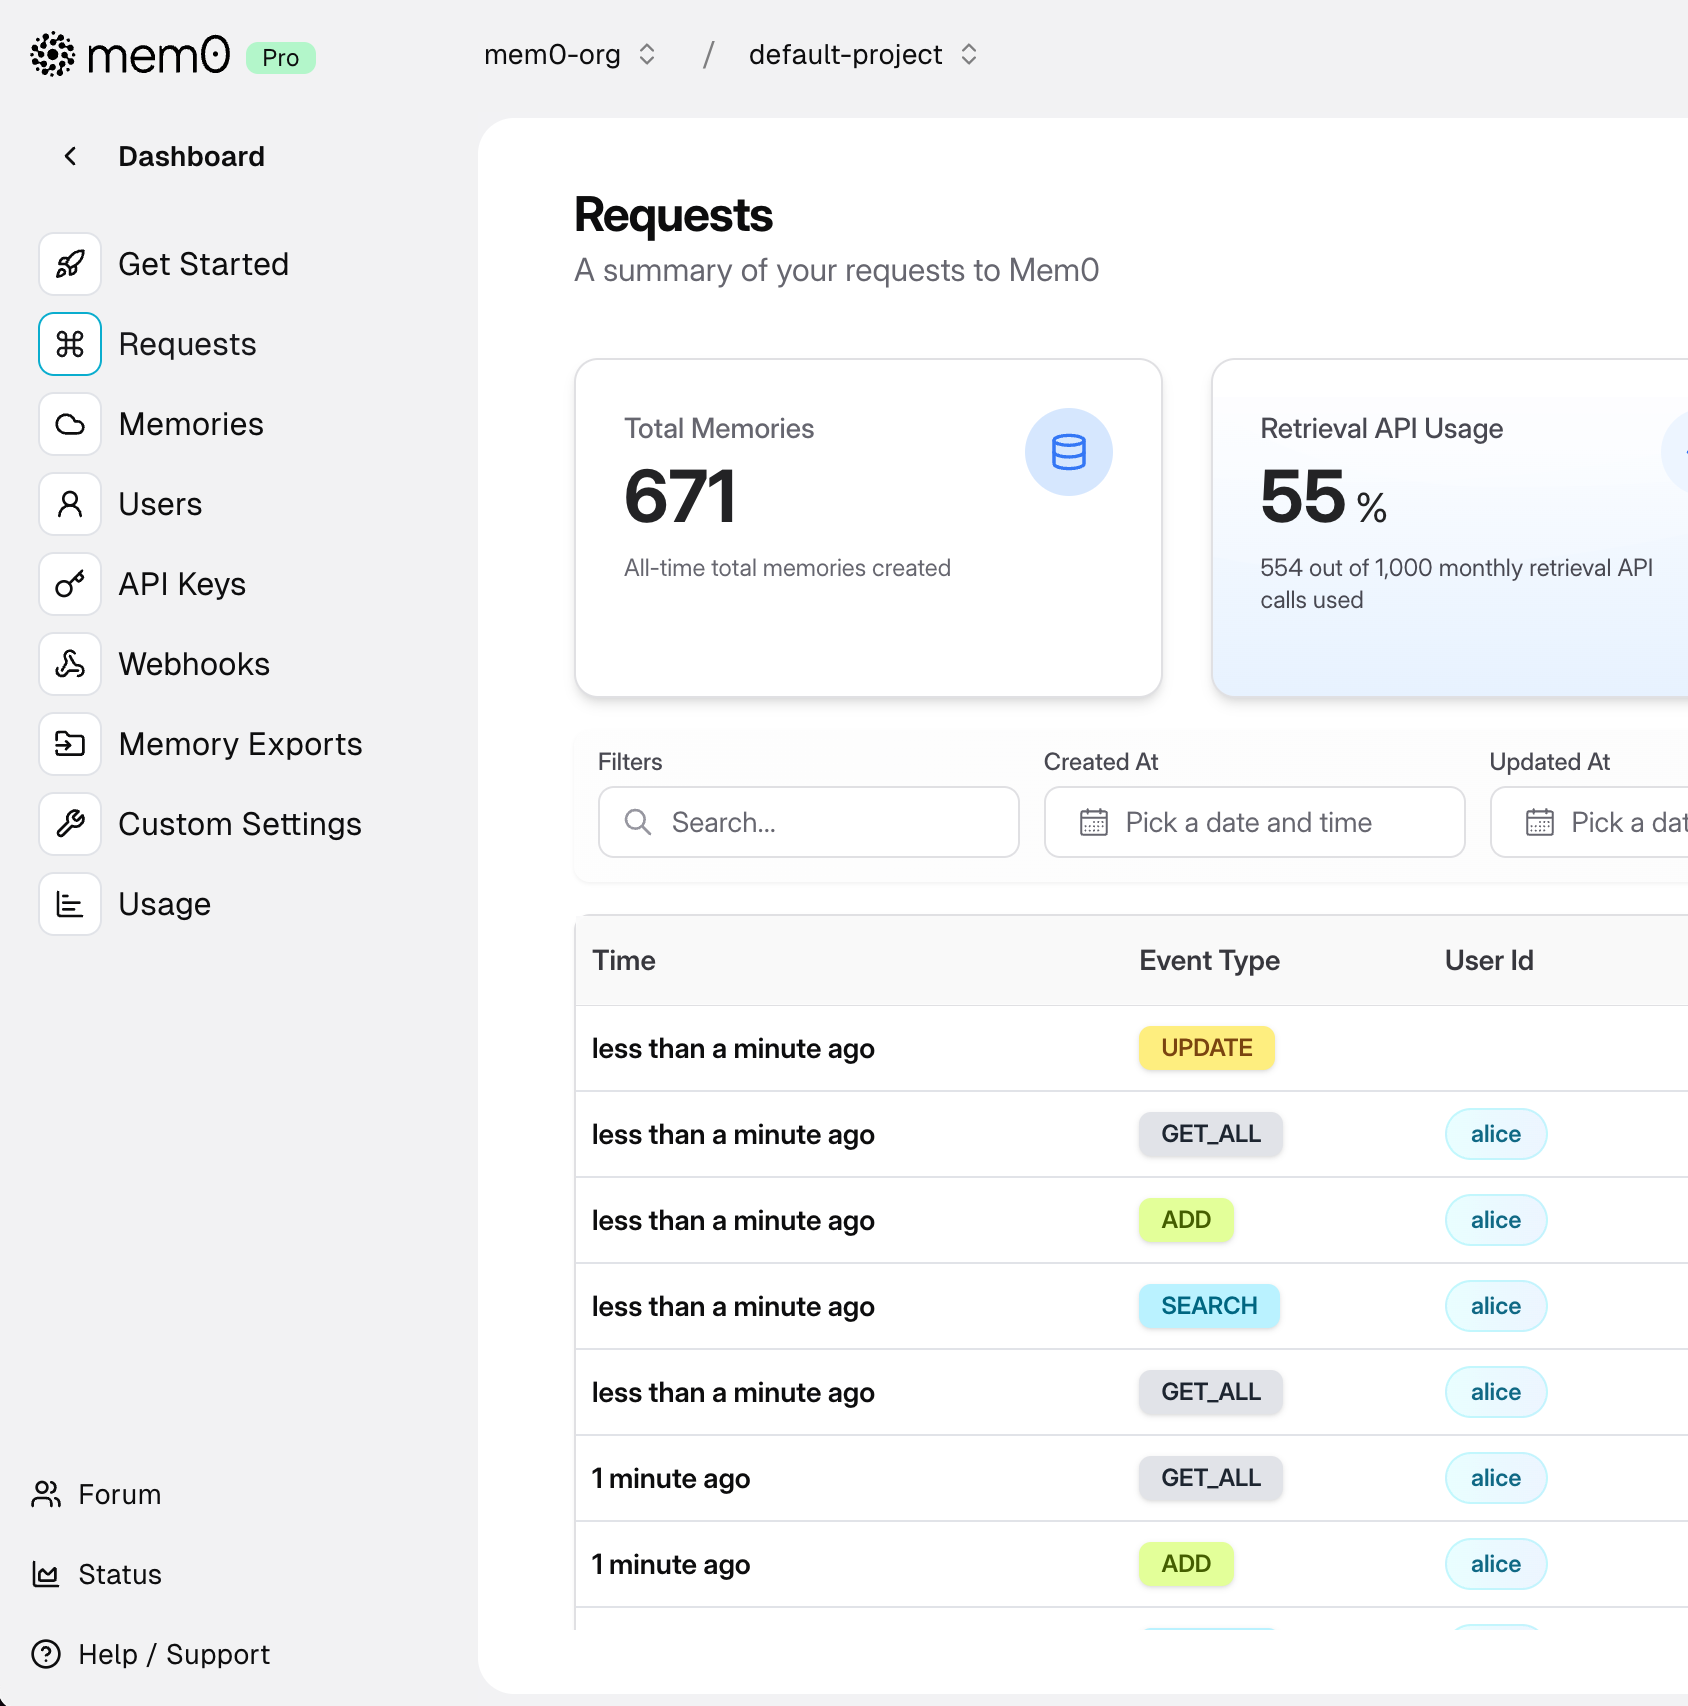Click calendar icon in Updated At field
The image size is (1688, 1706).
[x=1540, y=822]
